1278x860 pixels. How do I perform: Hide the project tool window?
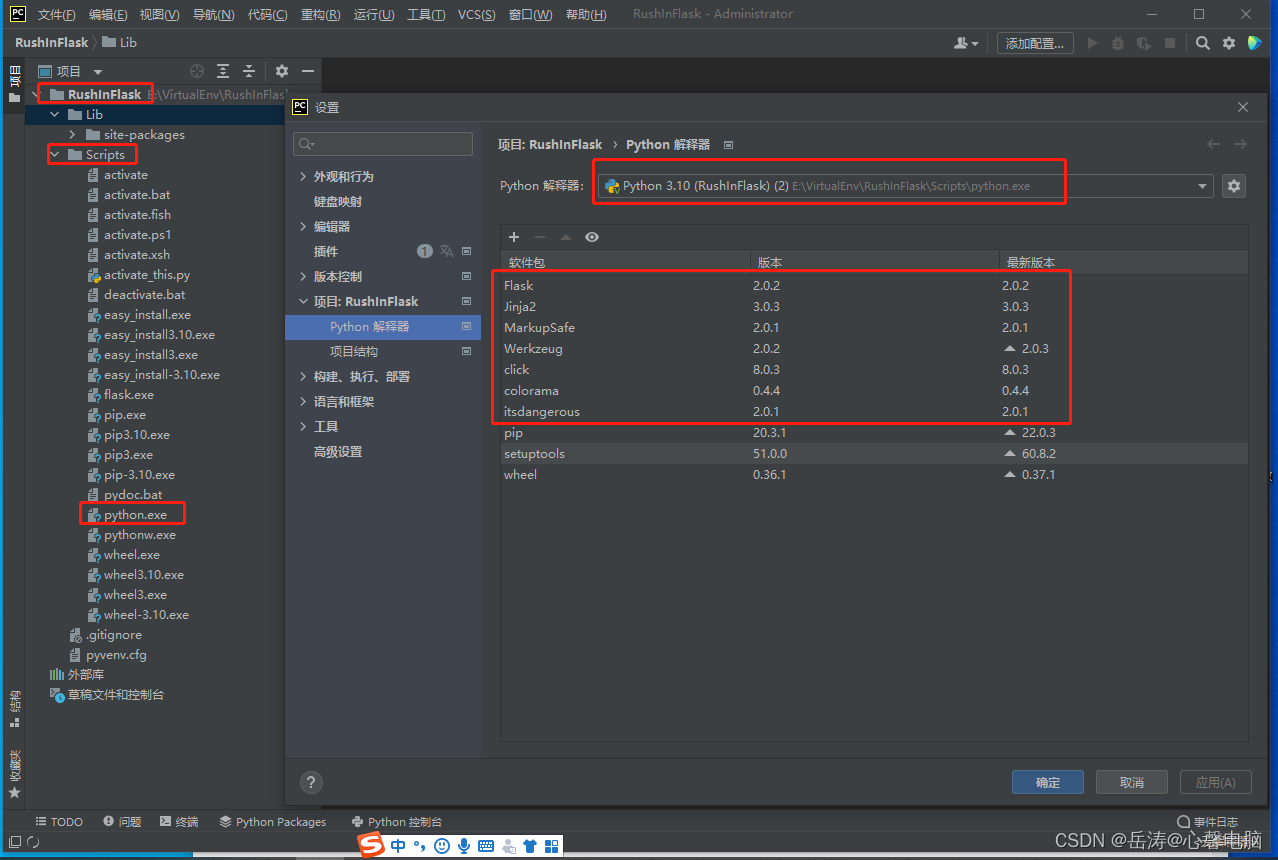click(308, 71)
